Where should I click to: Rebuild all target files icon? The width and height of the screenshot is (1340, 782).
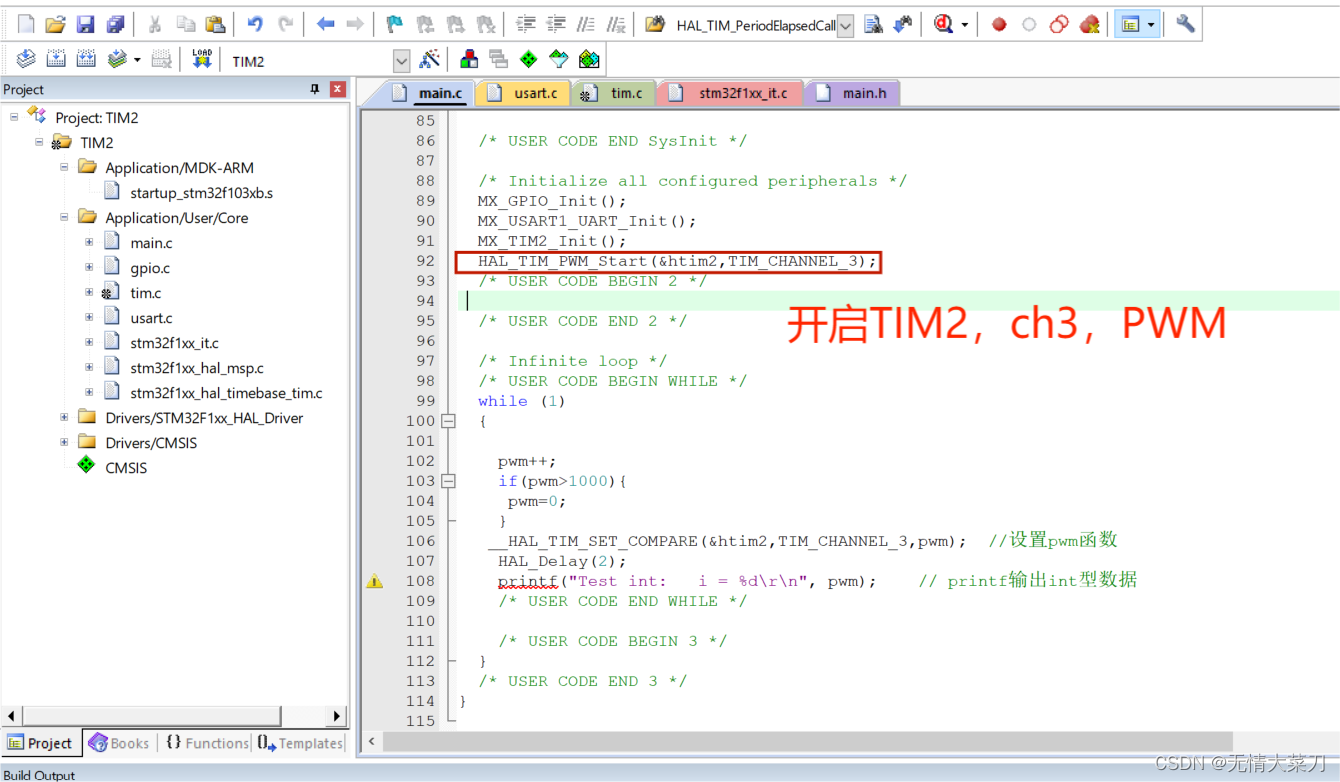tap(87, 60)
